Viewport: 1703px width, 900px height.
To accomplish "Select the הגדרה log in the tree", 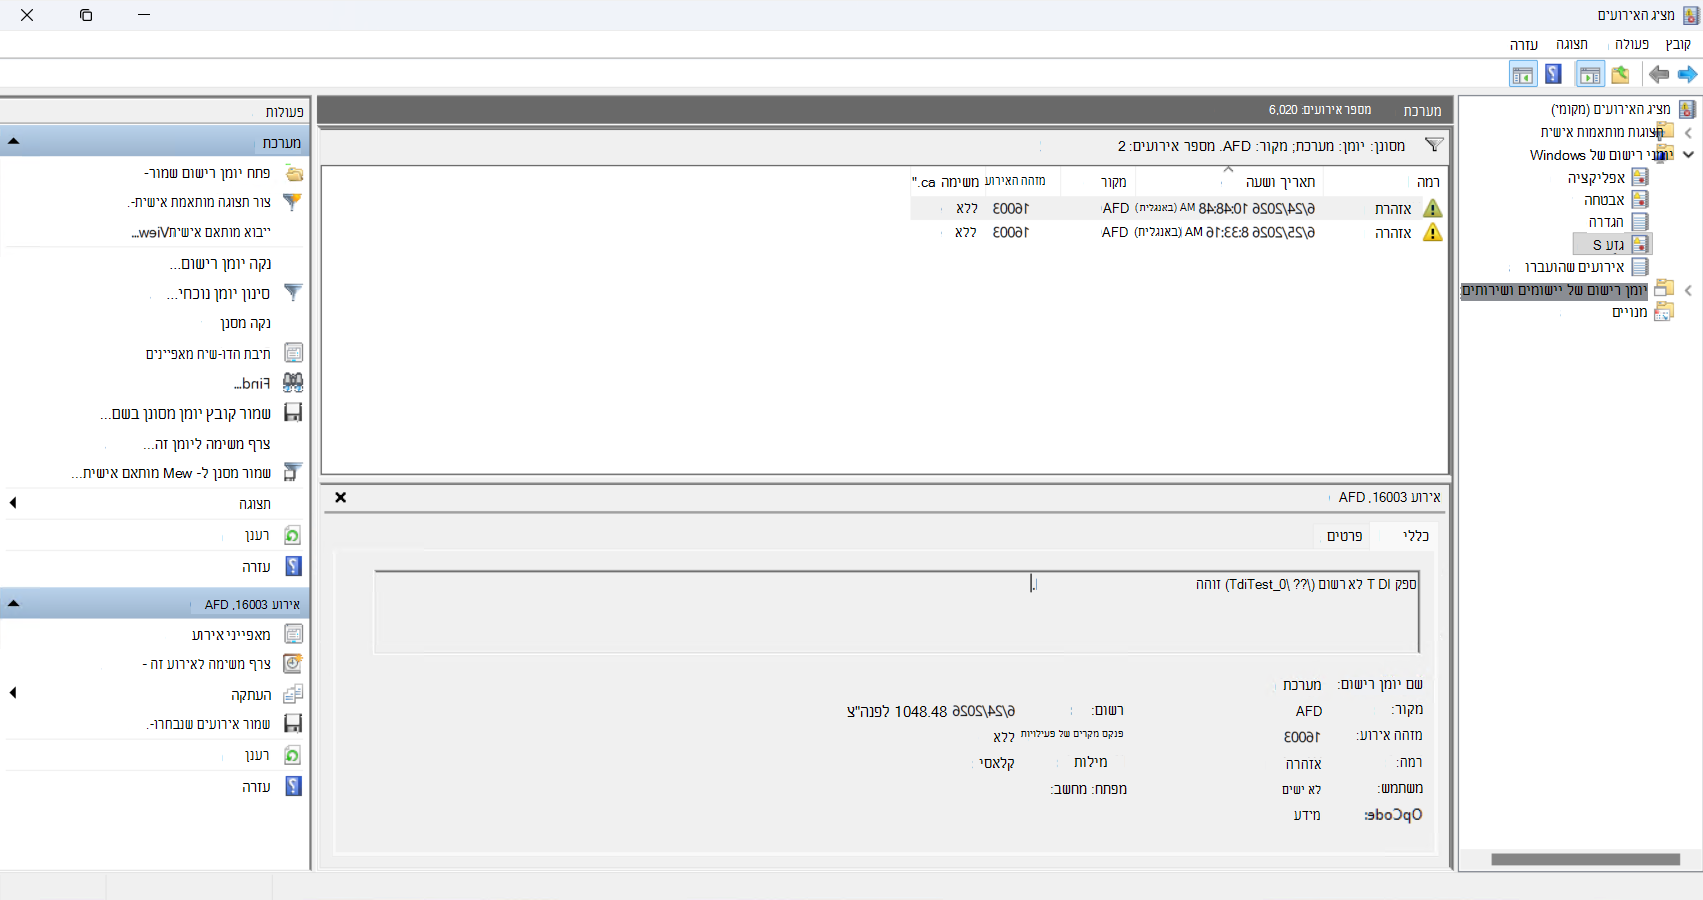I will click(1606, 221).
